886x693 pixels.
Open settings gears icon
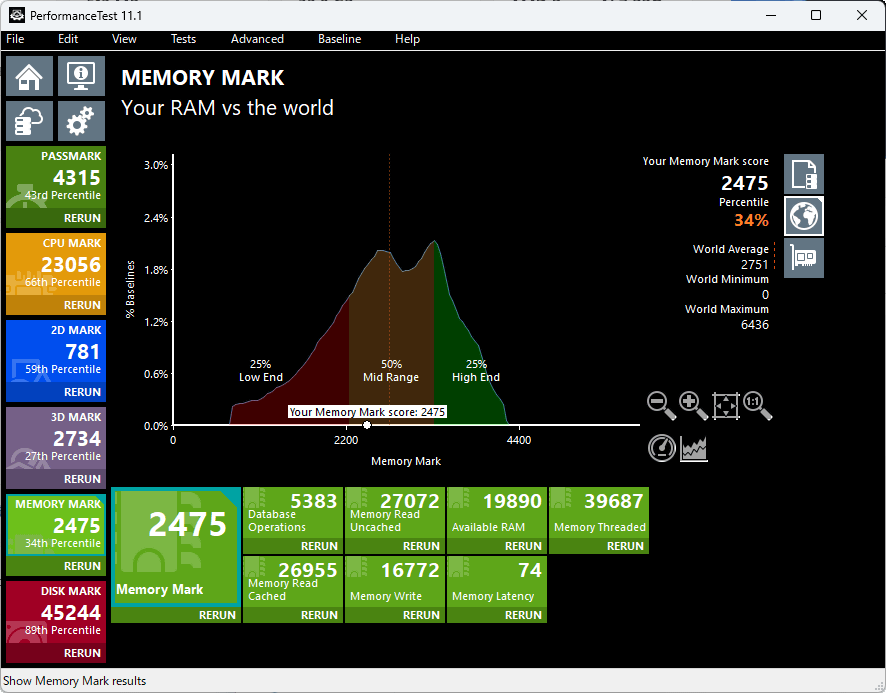click(x=81, y=121)
